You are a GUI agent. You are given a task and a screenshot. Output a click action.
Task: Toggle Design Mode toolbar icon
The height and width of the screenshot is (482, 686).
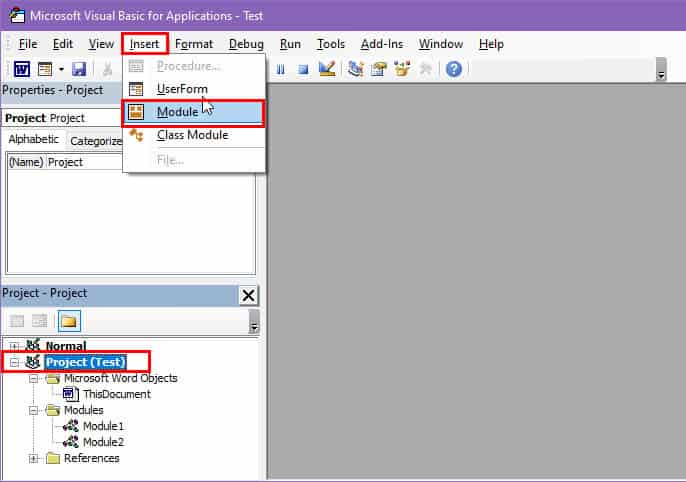[x=327, y=69]
